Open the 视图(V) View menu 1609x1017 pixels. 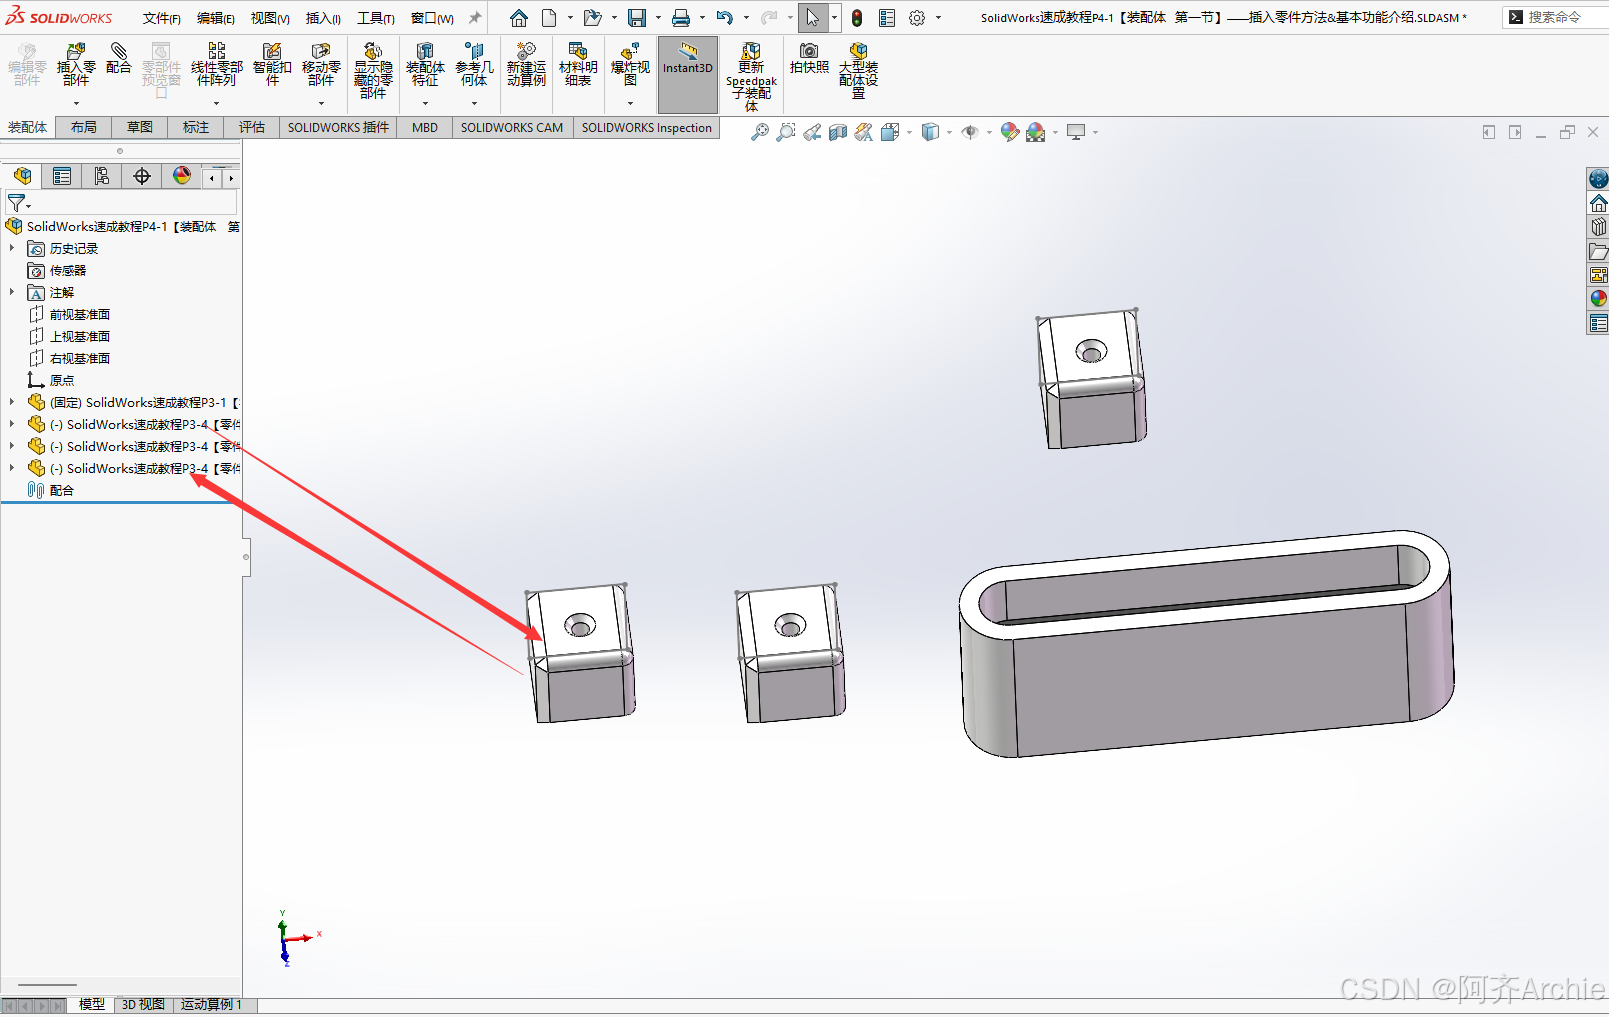pos(270,18)
